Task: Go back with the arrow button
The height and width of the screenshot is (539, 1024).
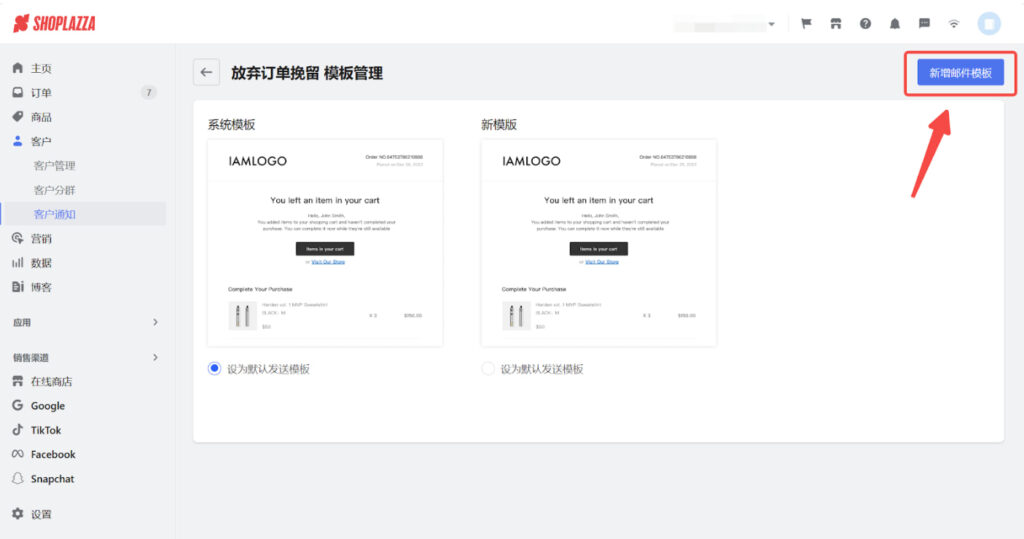Action: [206, 73]
